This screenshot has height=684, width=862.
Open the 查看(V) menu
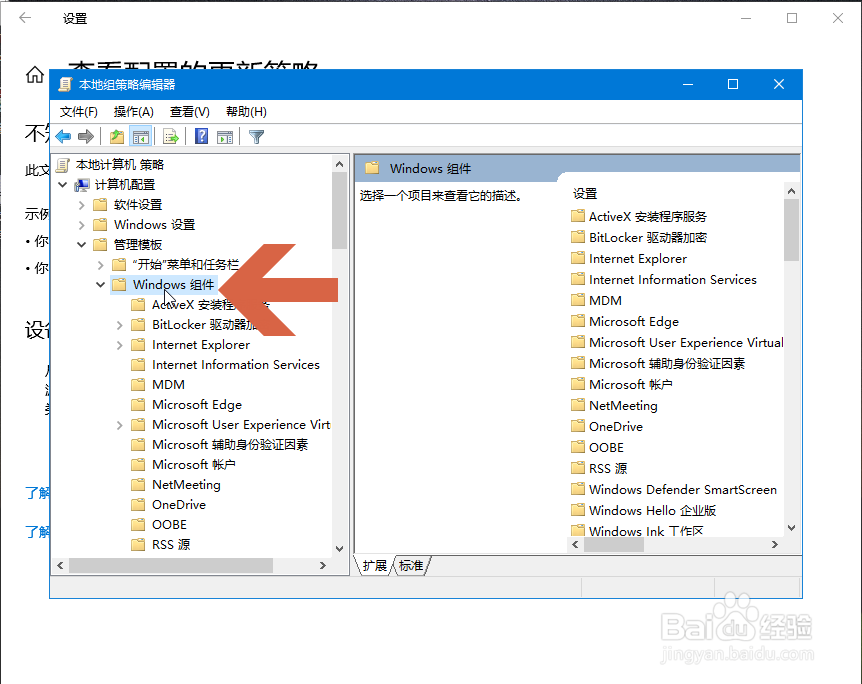pyautogui.click(x=190, y=112)
